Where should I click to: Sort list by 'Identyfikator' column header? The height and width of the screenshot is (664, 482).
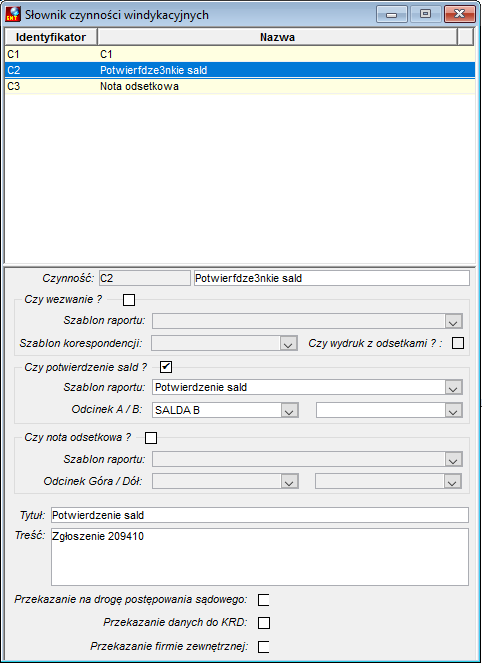pyautogui.click(x=51, y=37)
